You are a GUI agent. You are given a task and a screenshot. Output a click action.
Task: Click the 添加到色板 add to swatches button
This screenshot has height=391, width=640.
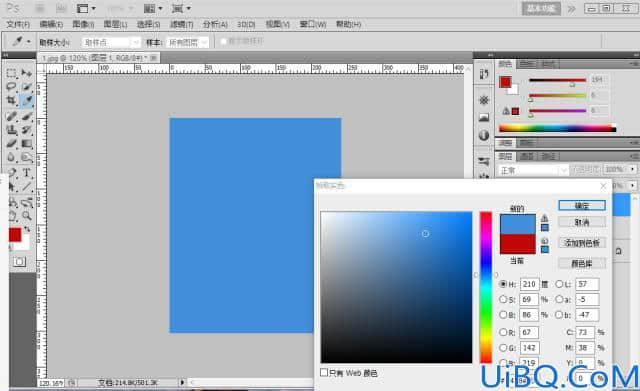582,243
